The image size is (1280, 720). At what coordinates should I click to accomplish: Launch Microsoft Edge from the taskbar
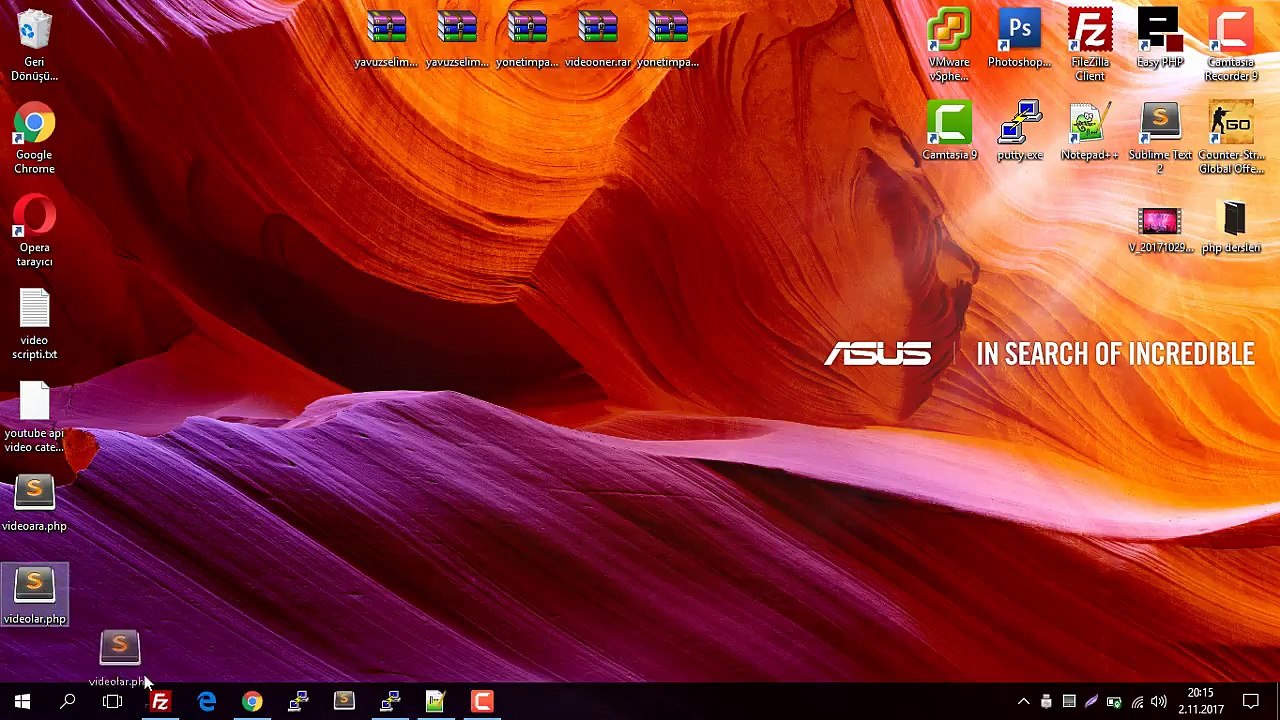tap(206, 702)
